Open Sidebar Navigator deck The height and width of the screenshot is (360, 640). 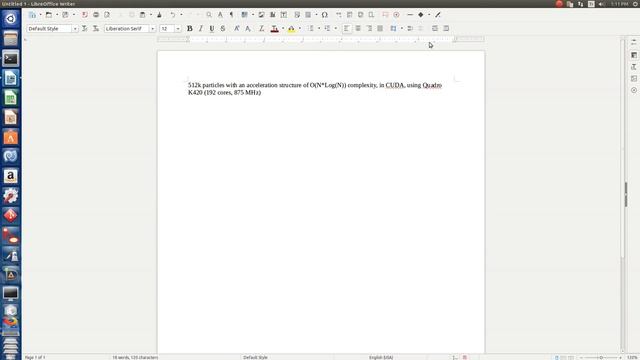[x=634, y=90]
